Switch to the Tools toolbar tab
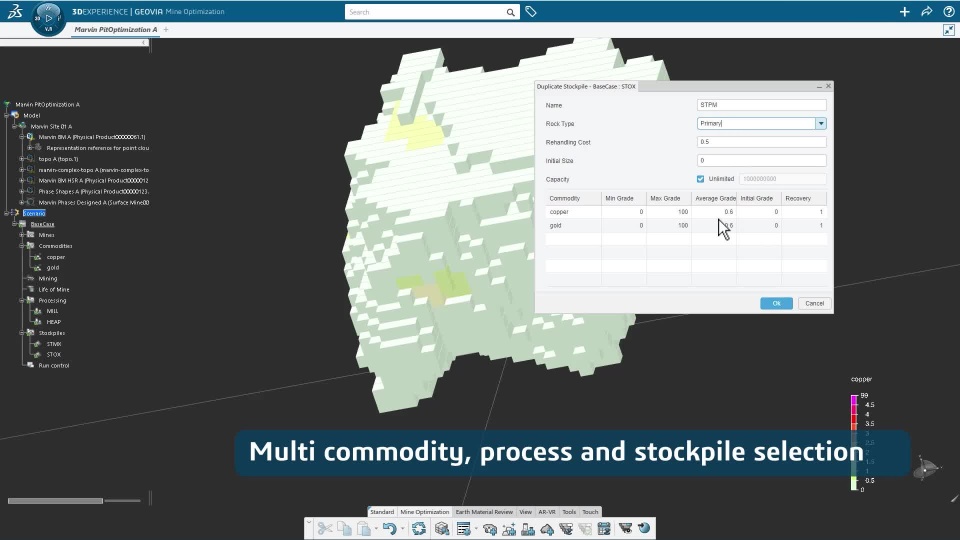Viewport: 960px width, 540px height. click(x=569, y=512)
